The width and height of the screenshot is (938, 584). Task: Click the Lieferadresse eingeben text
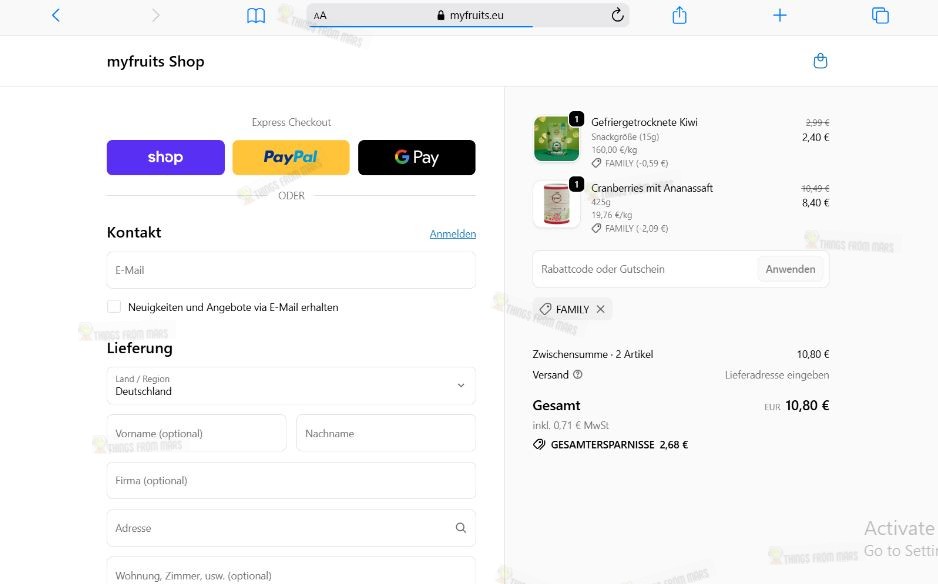tap(777, 375)
